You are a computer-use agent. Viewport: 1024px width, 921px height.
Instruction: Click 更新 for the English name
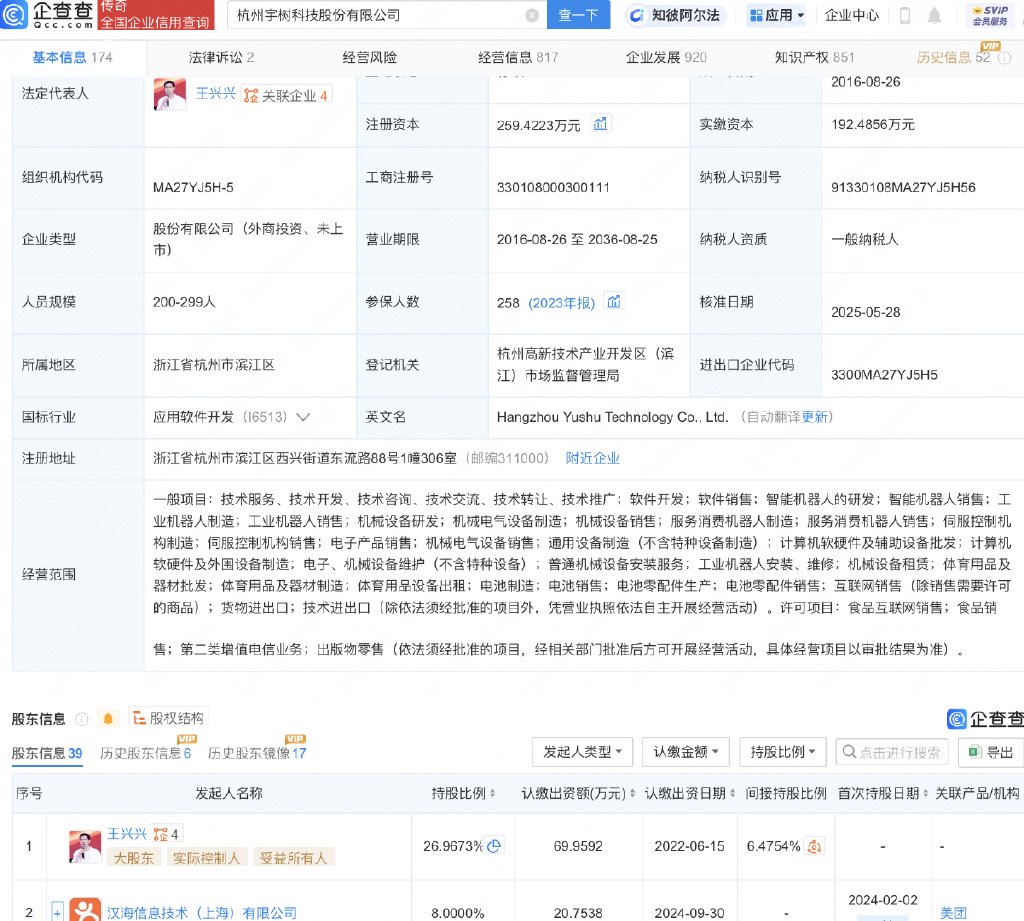point(814,417)
